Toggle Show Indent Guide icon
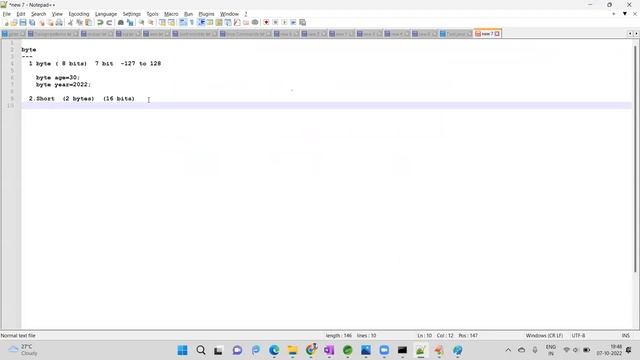Viewport: 640px width, 360px height. [201, 22]
